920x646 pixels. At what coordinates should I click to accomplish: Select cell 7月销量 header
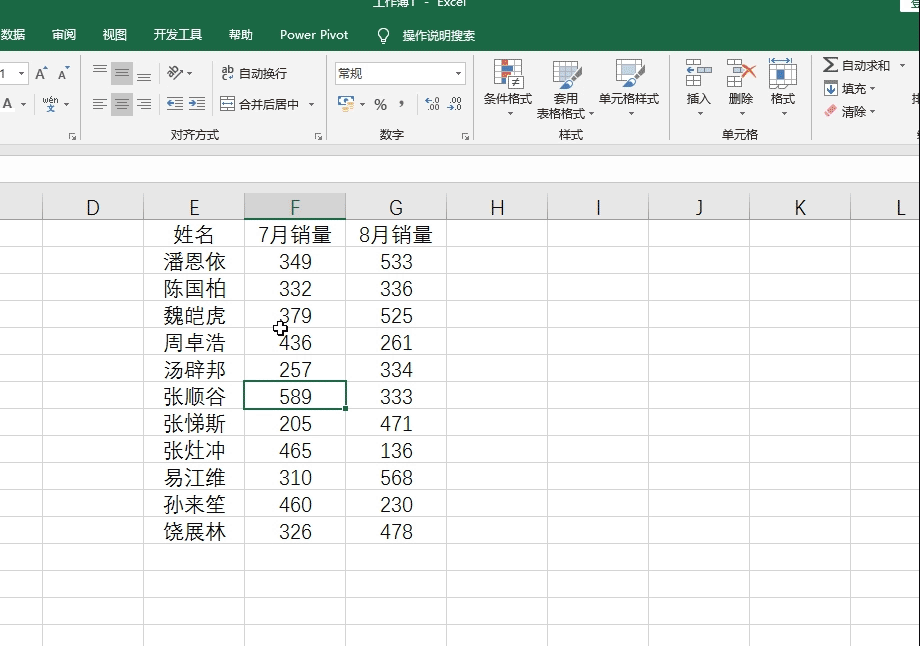click(x=295, y=234)
